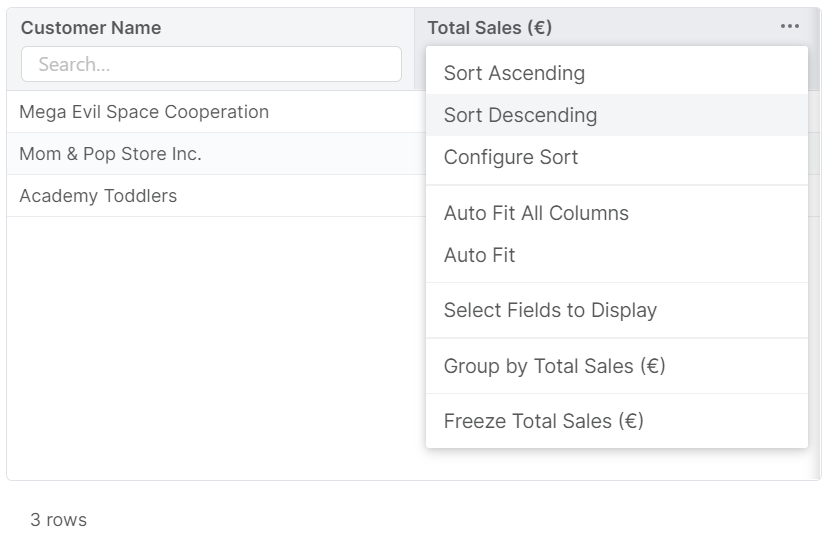Click the Total Sales (€) column header label
Image resolution: width=834 pixels, height=544 pixels.
489,28
